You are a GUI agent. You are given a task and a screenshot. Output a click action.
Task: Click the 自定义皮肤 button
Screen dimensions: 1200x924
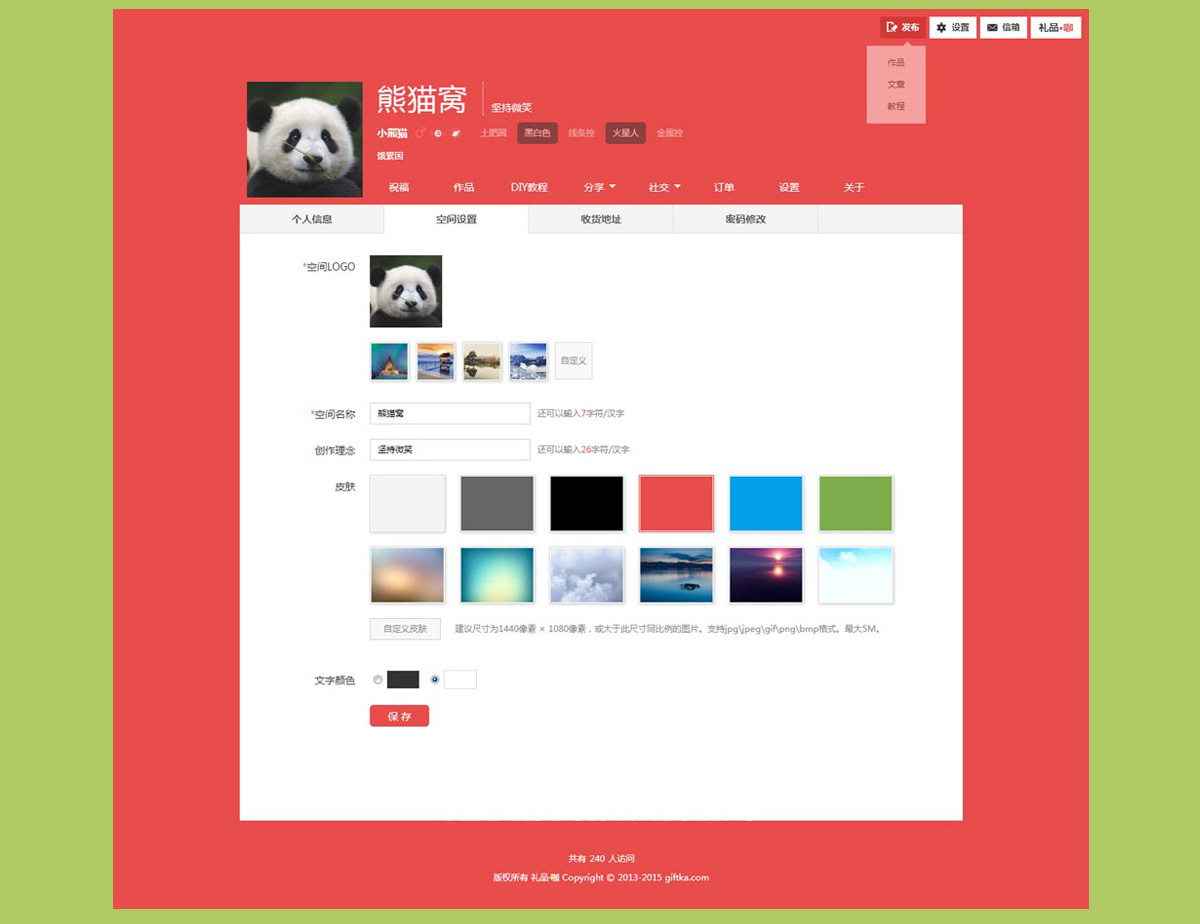pos(405,629)
